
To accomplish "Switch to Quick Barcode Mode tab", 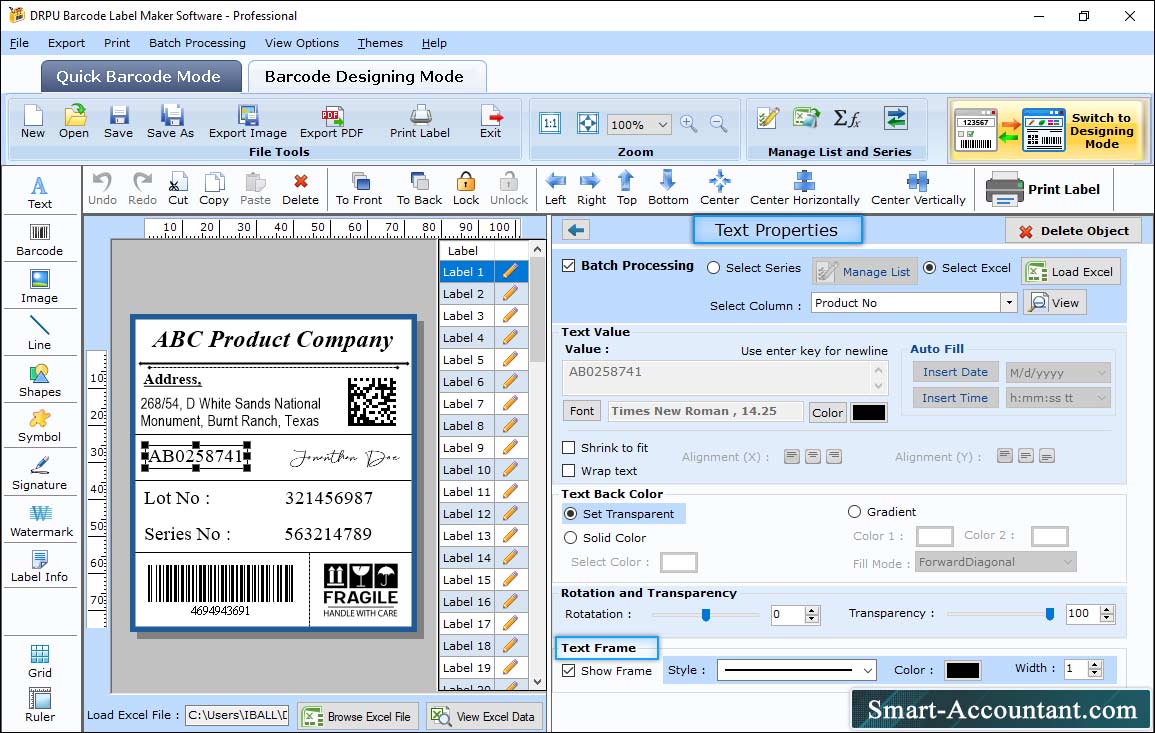I will 140,77.
